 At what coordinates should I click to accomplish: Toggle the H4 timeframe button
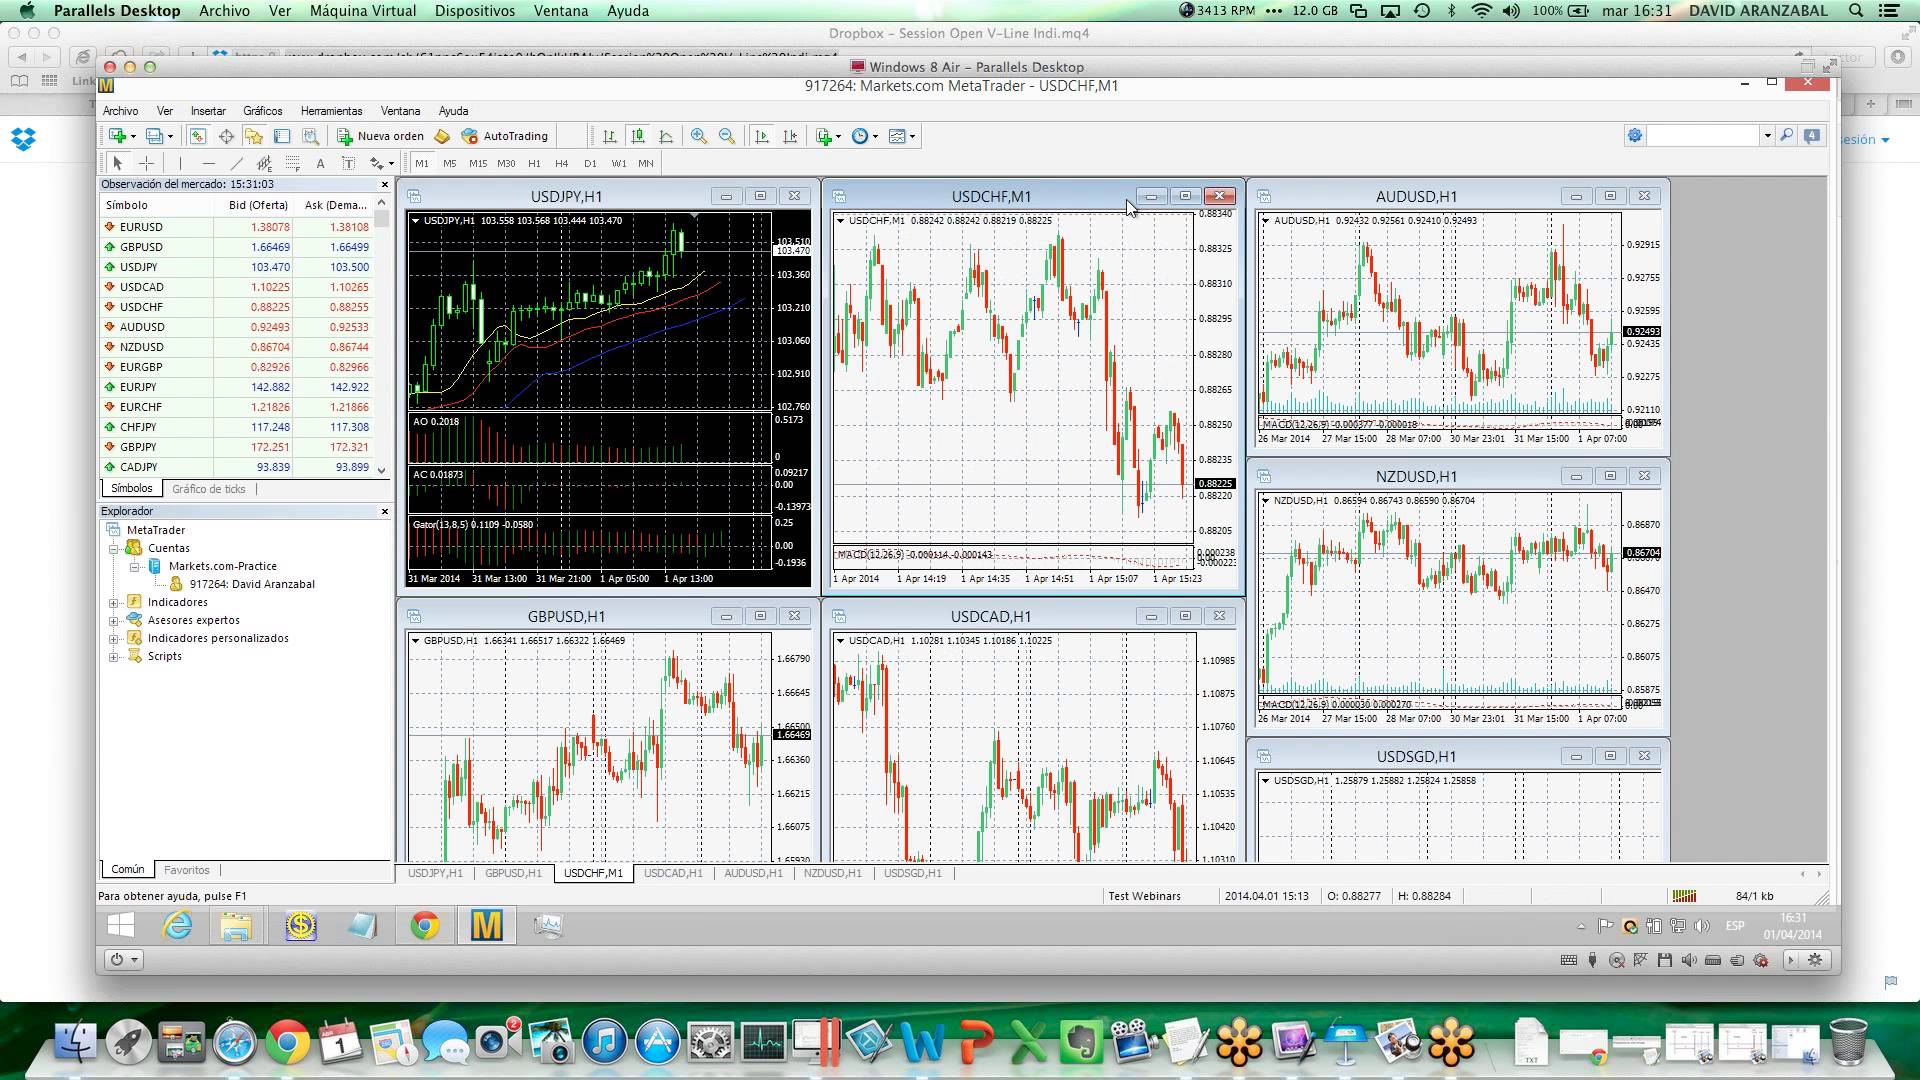(x=561, y=163)
